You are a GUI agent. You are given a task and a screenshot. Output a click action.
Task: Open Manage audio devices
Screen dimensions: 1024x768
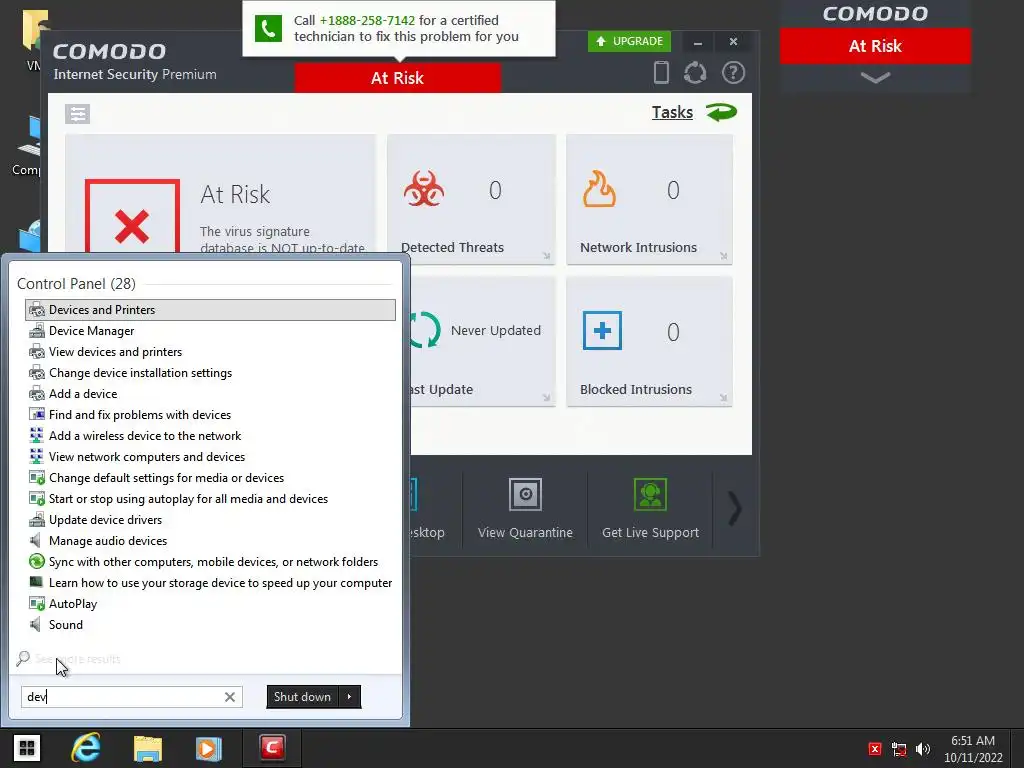click(x=210, y=541)
